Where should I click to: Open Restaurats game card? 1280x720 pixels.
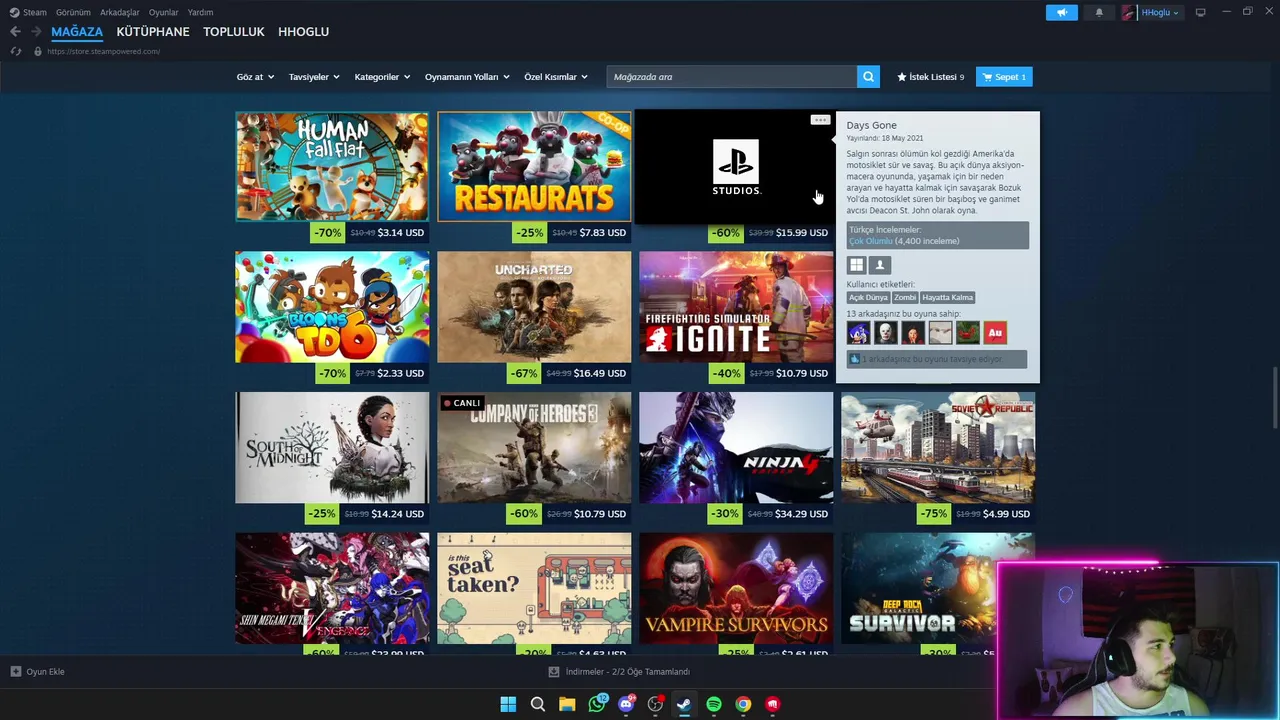534,166
